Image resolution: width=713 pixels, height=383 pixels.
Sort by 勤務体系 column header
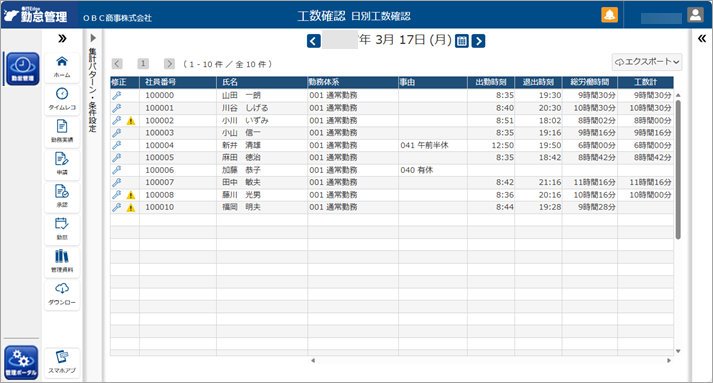(353, 82)
